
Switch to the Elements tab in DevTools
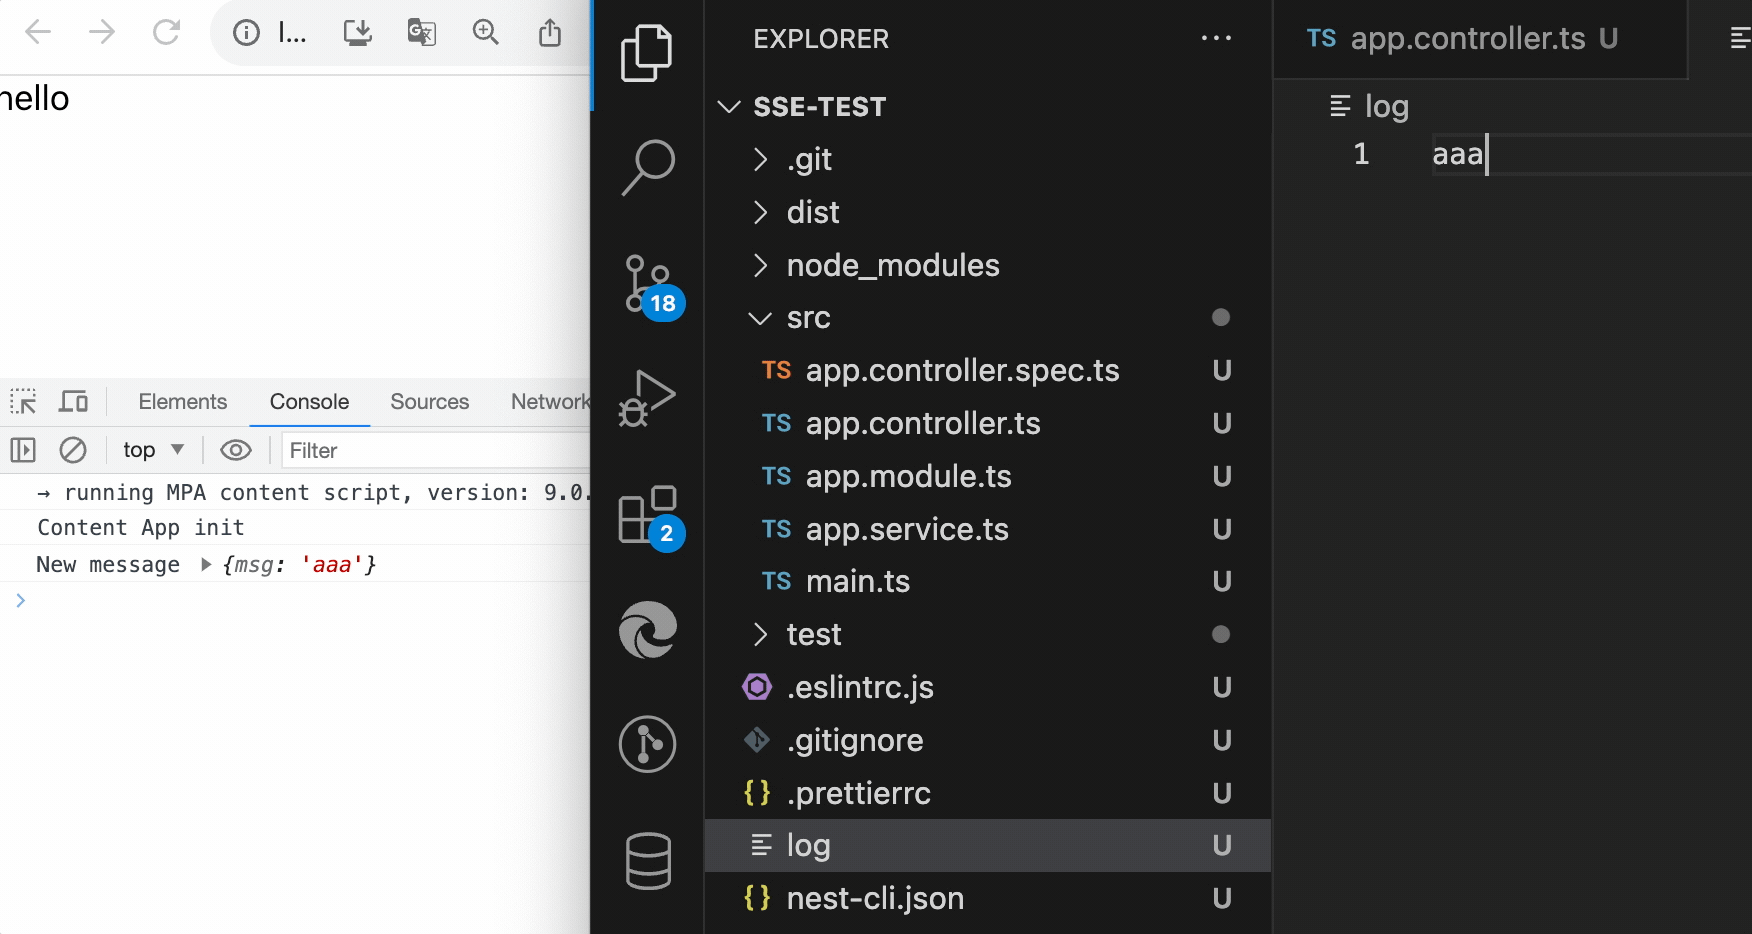coord(183,402)
